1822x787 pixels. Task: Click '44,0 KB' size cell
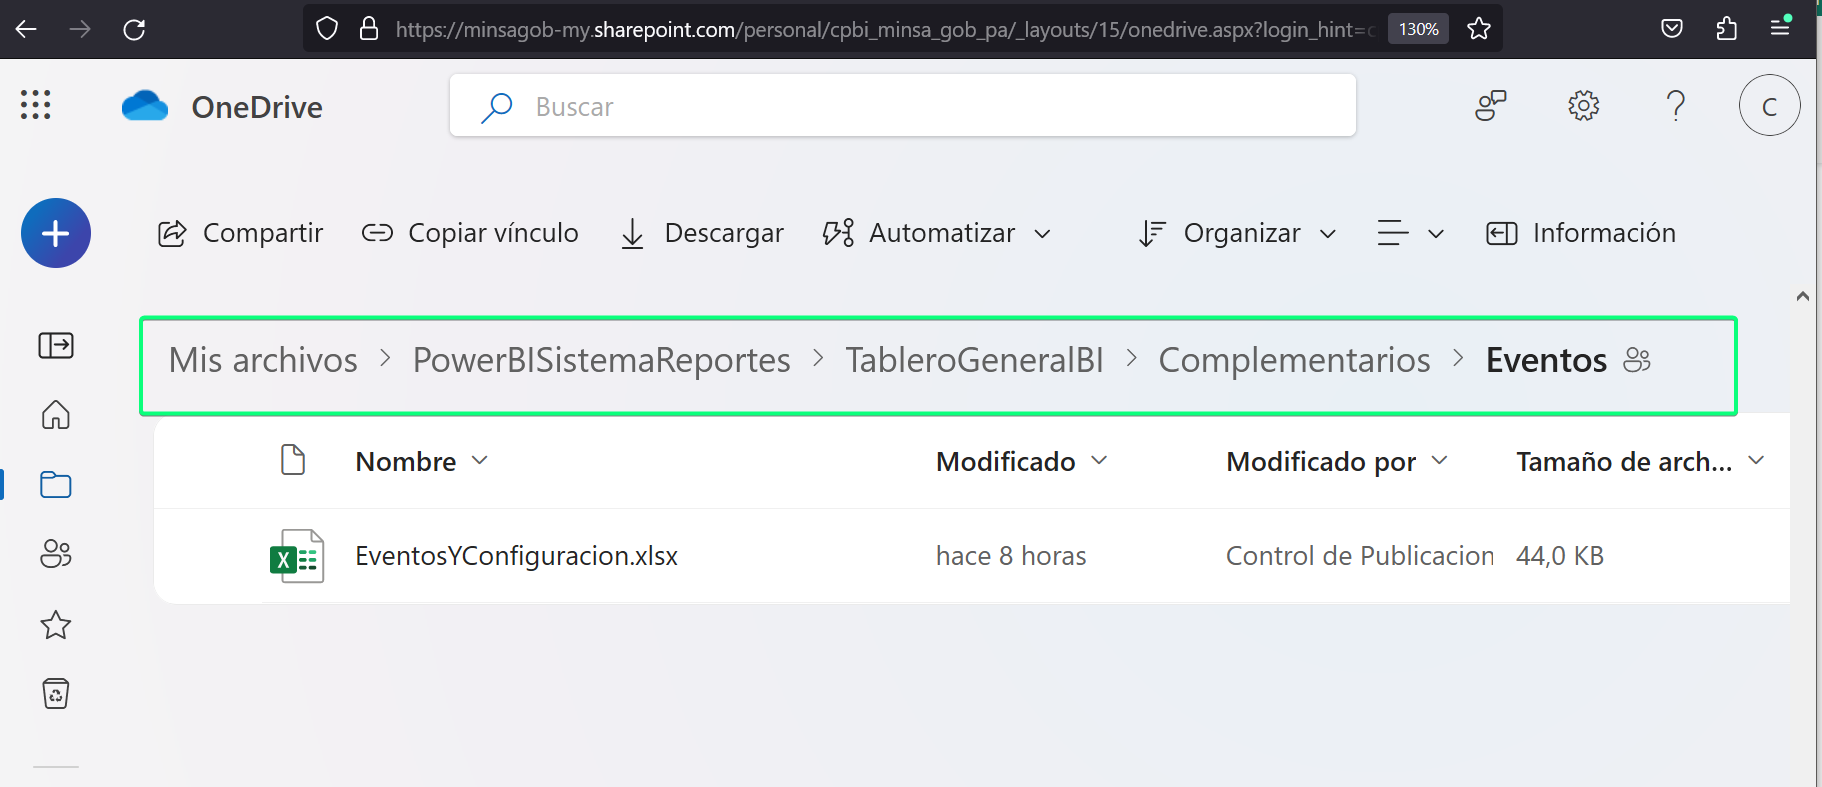[x=1560, y=556]
